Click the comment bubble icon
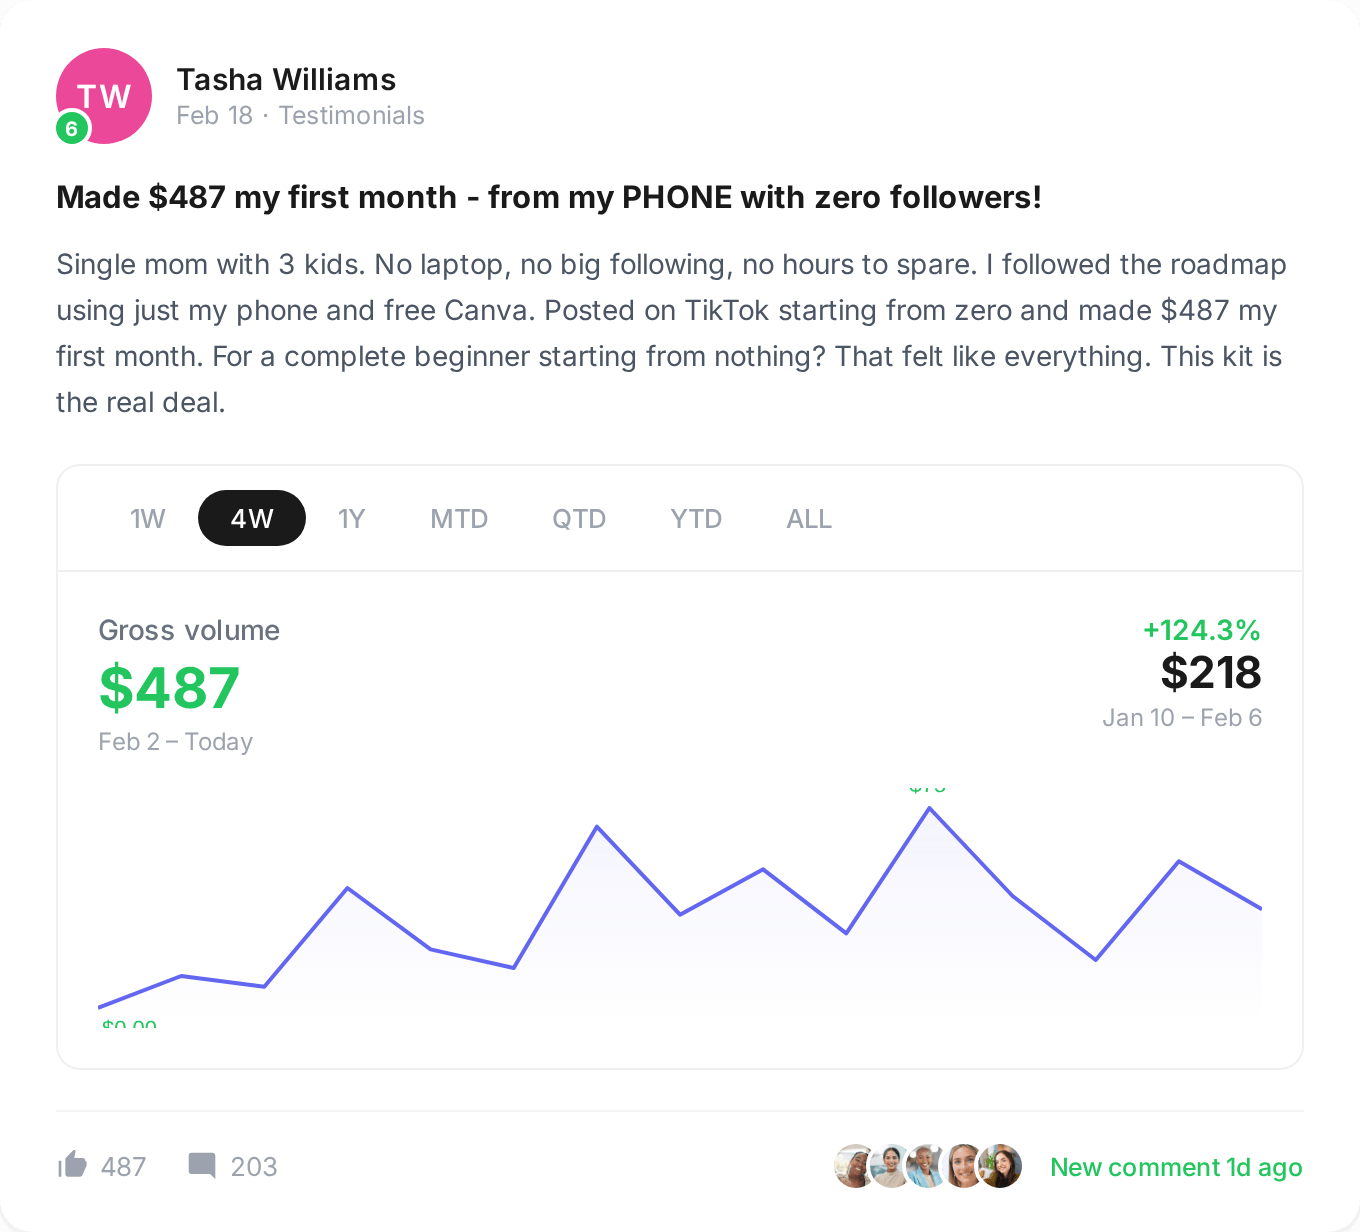The height and width of the screenshot is (1232, 1360). click(202, 1165)
